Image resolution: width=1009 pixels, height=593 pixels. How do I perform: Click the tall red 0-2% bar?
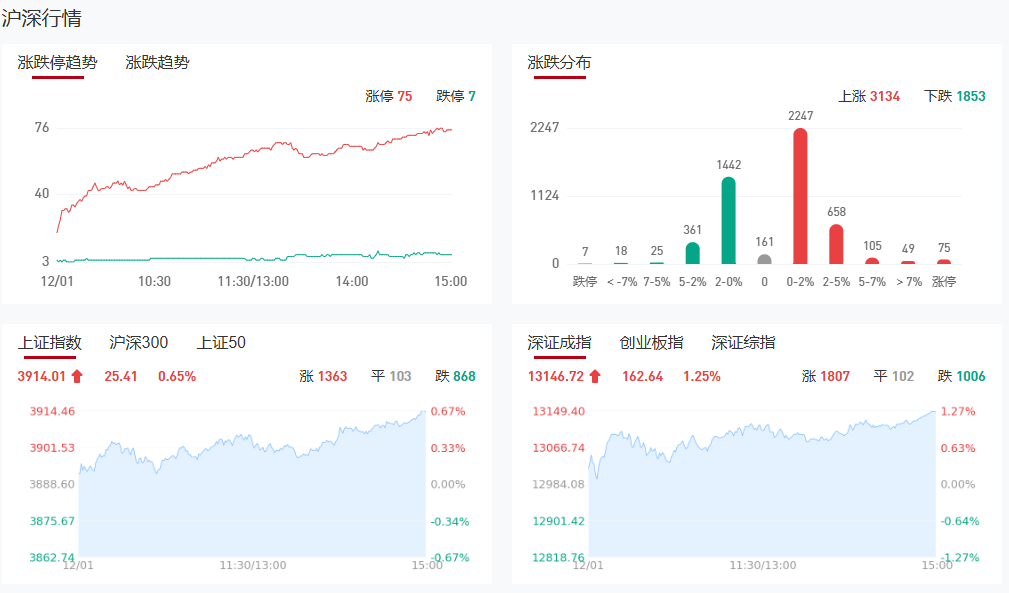pos(800,196)
